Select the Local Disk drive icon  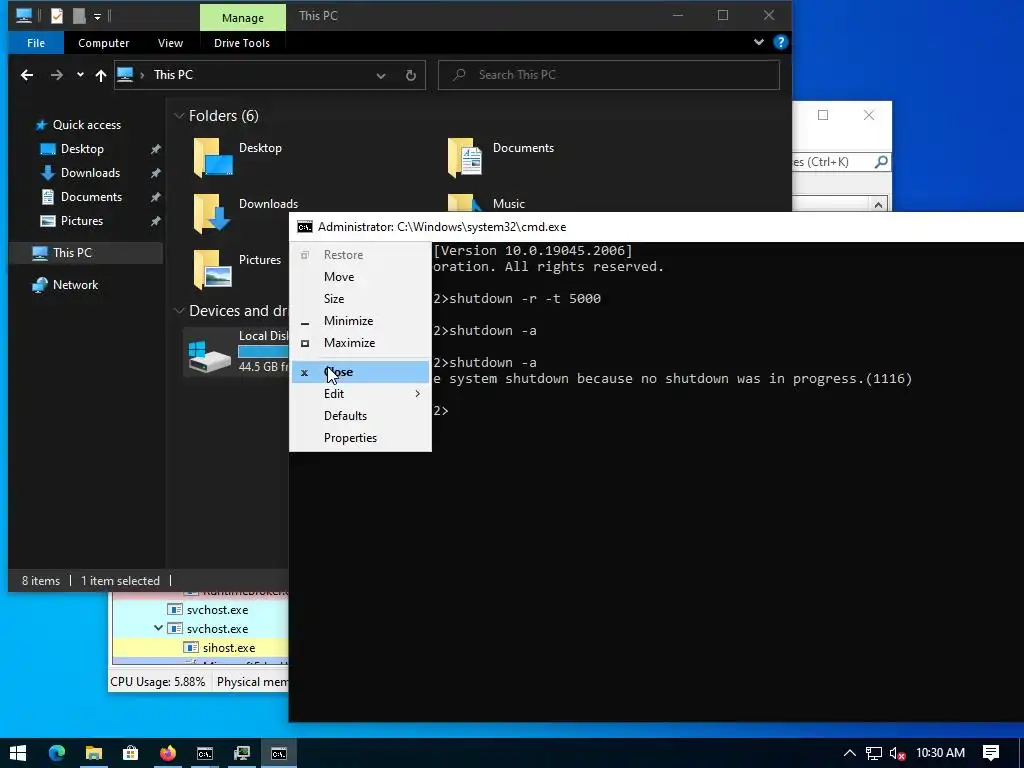[210, 357]
